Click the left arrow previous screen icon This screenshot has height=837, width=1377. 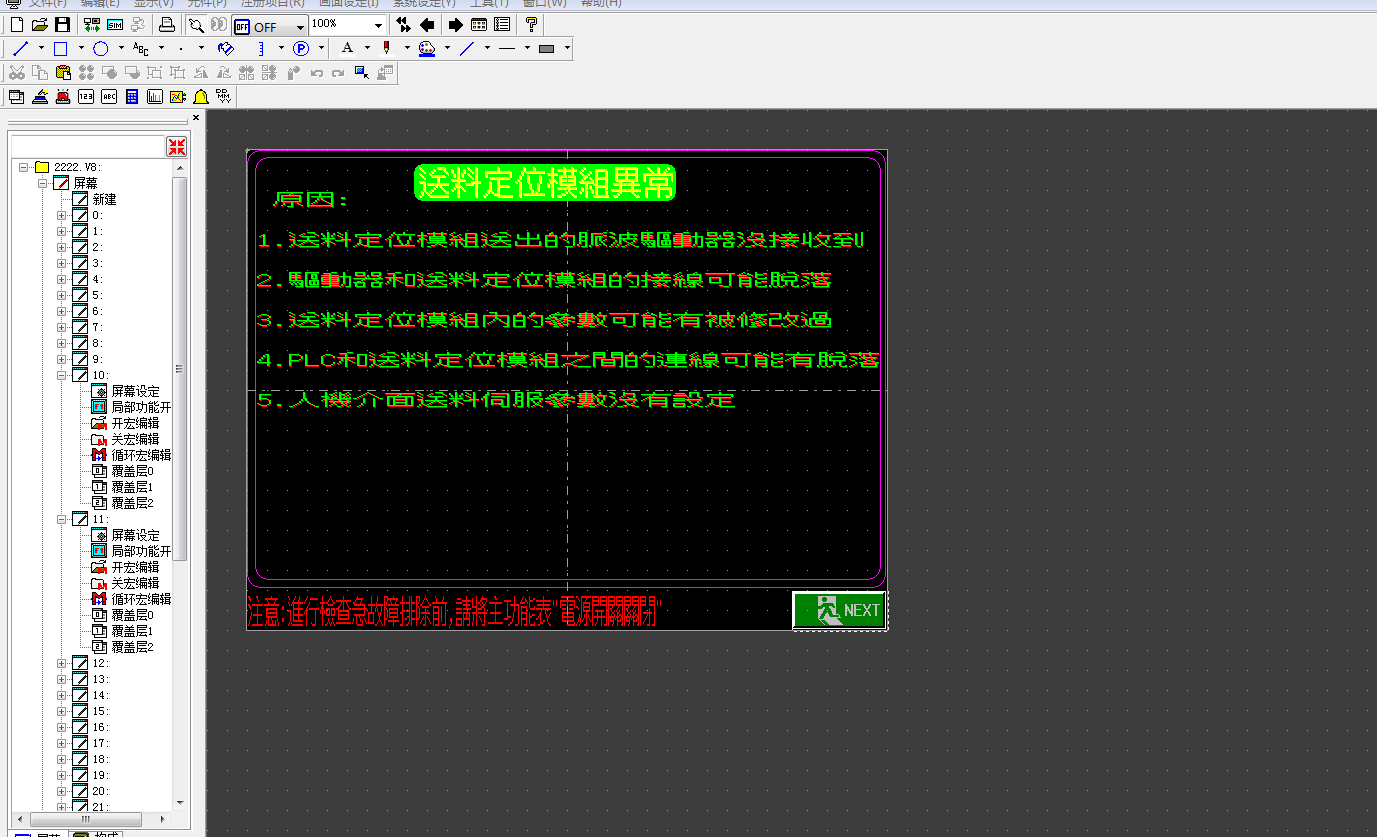427,25
